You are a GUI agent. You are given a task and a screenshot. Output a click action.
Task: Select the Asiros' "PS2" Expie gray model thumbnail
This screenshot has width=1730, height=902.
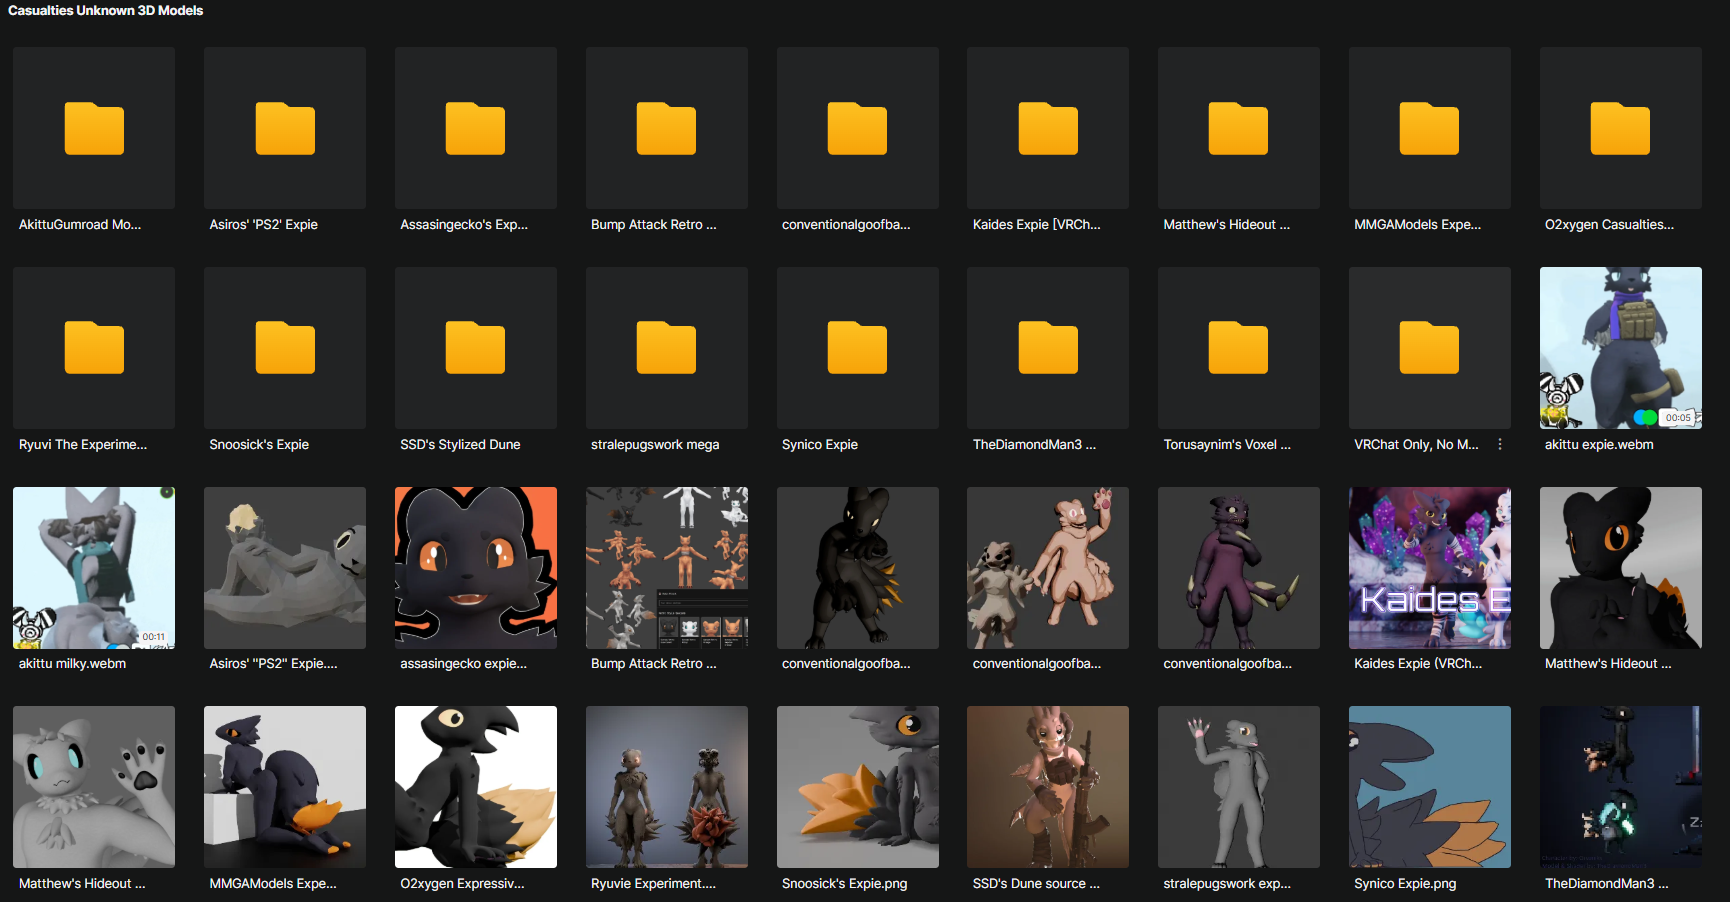tap(285, 568)
